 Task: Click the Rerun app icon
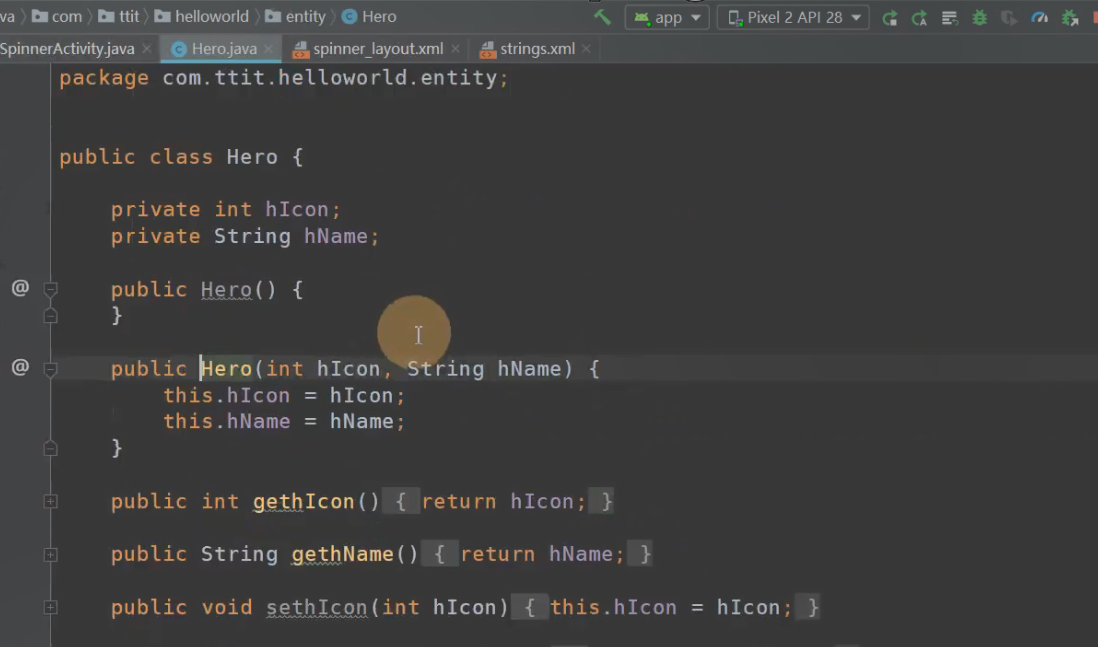pyautogui.click(x=890, y=18)
